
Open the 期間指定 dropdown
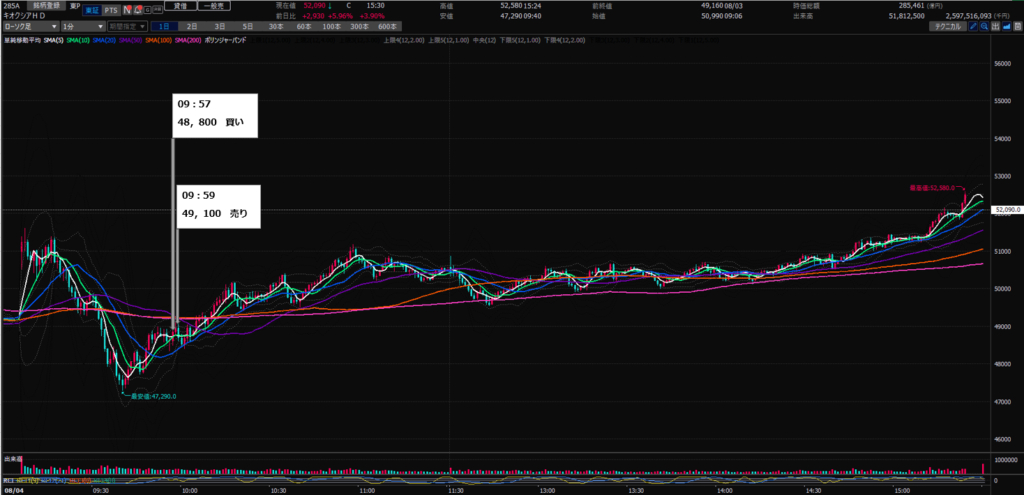click(x=127, y=26)
